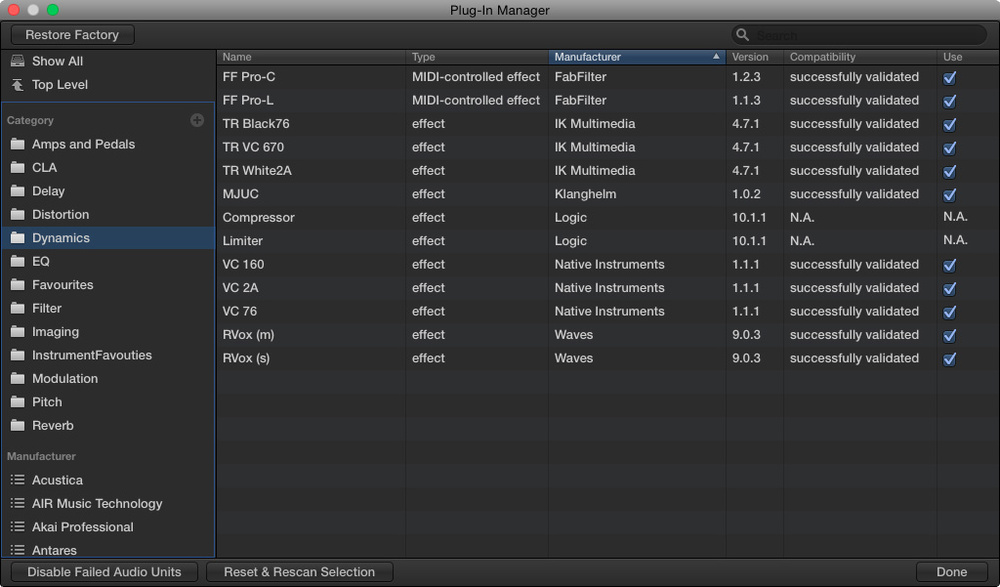Click the Pitch folder icon
The height and width of the screenshot is (587, 1000).
[x=18, y=402]
